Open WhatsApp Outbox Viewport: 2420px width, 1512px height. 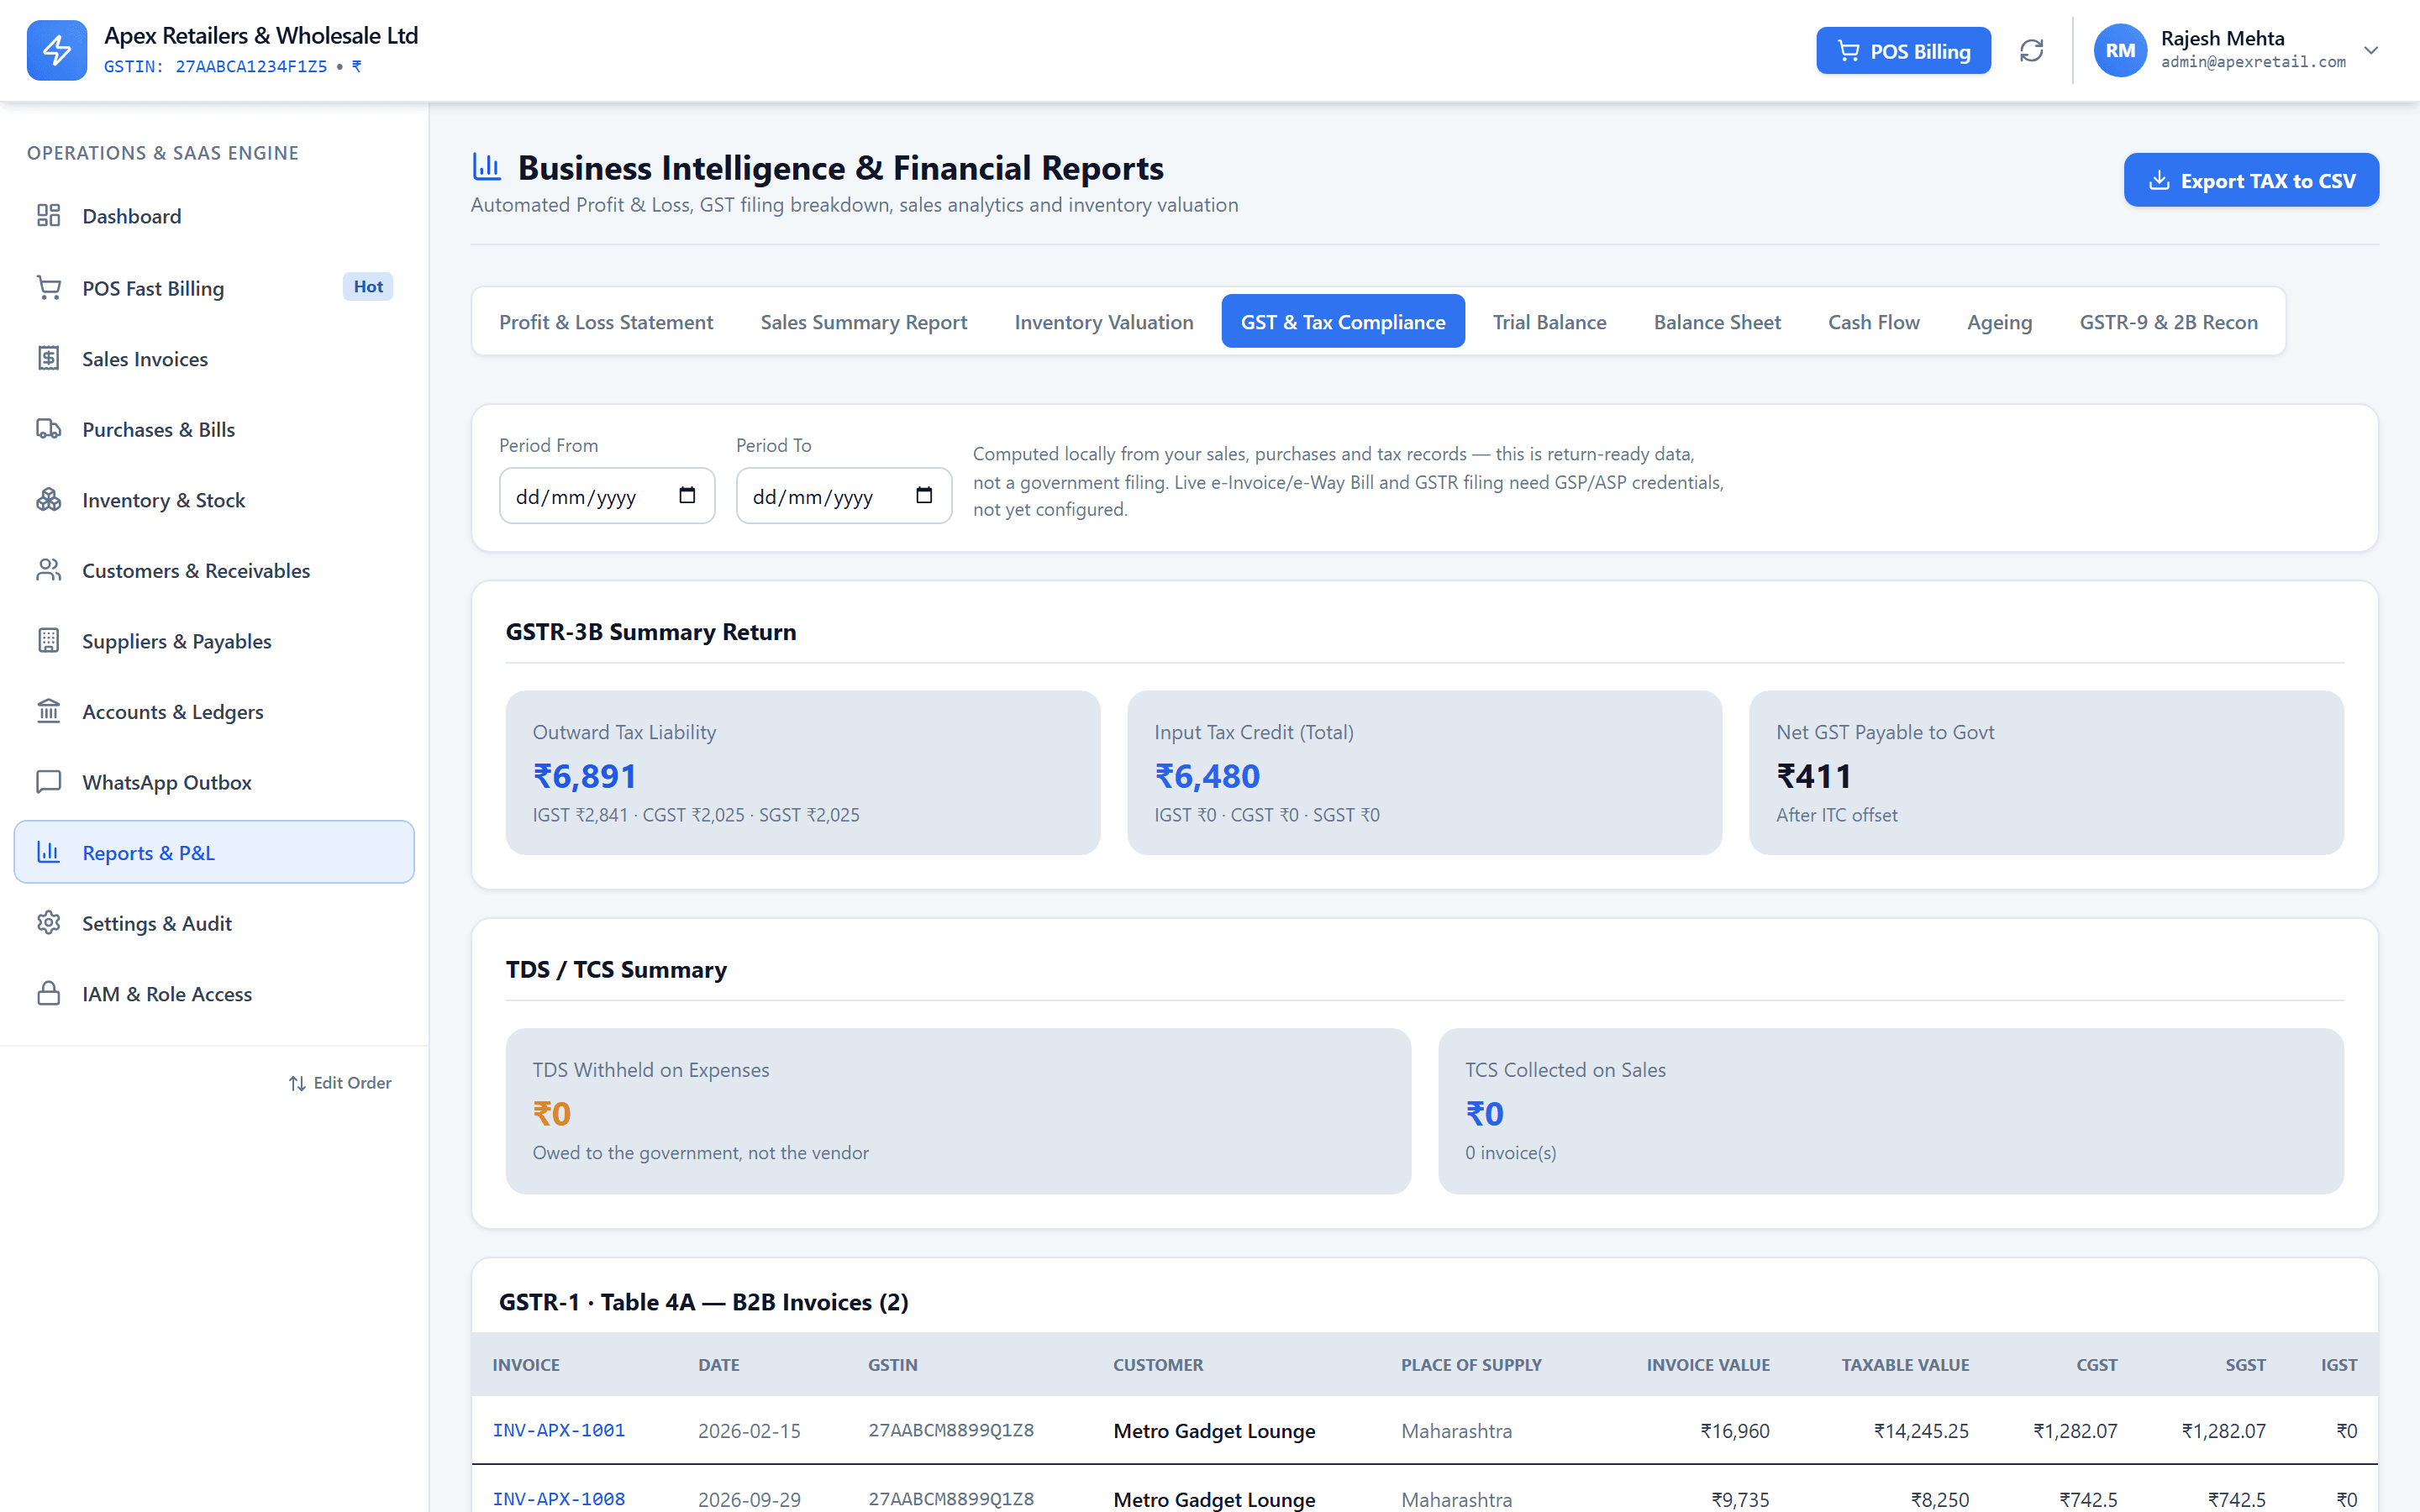click(x=214, y=782)
